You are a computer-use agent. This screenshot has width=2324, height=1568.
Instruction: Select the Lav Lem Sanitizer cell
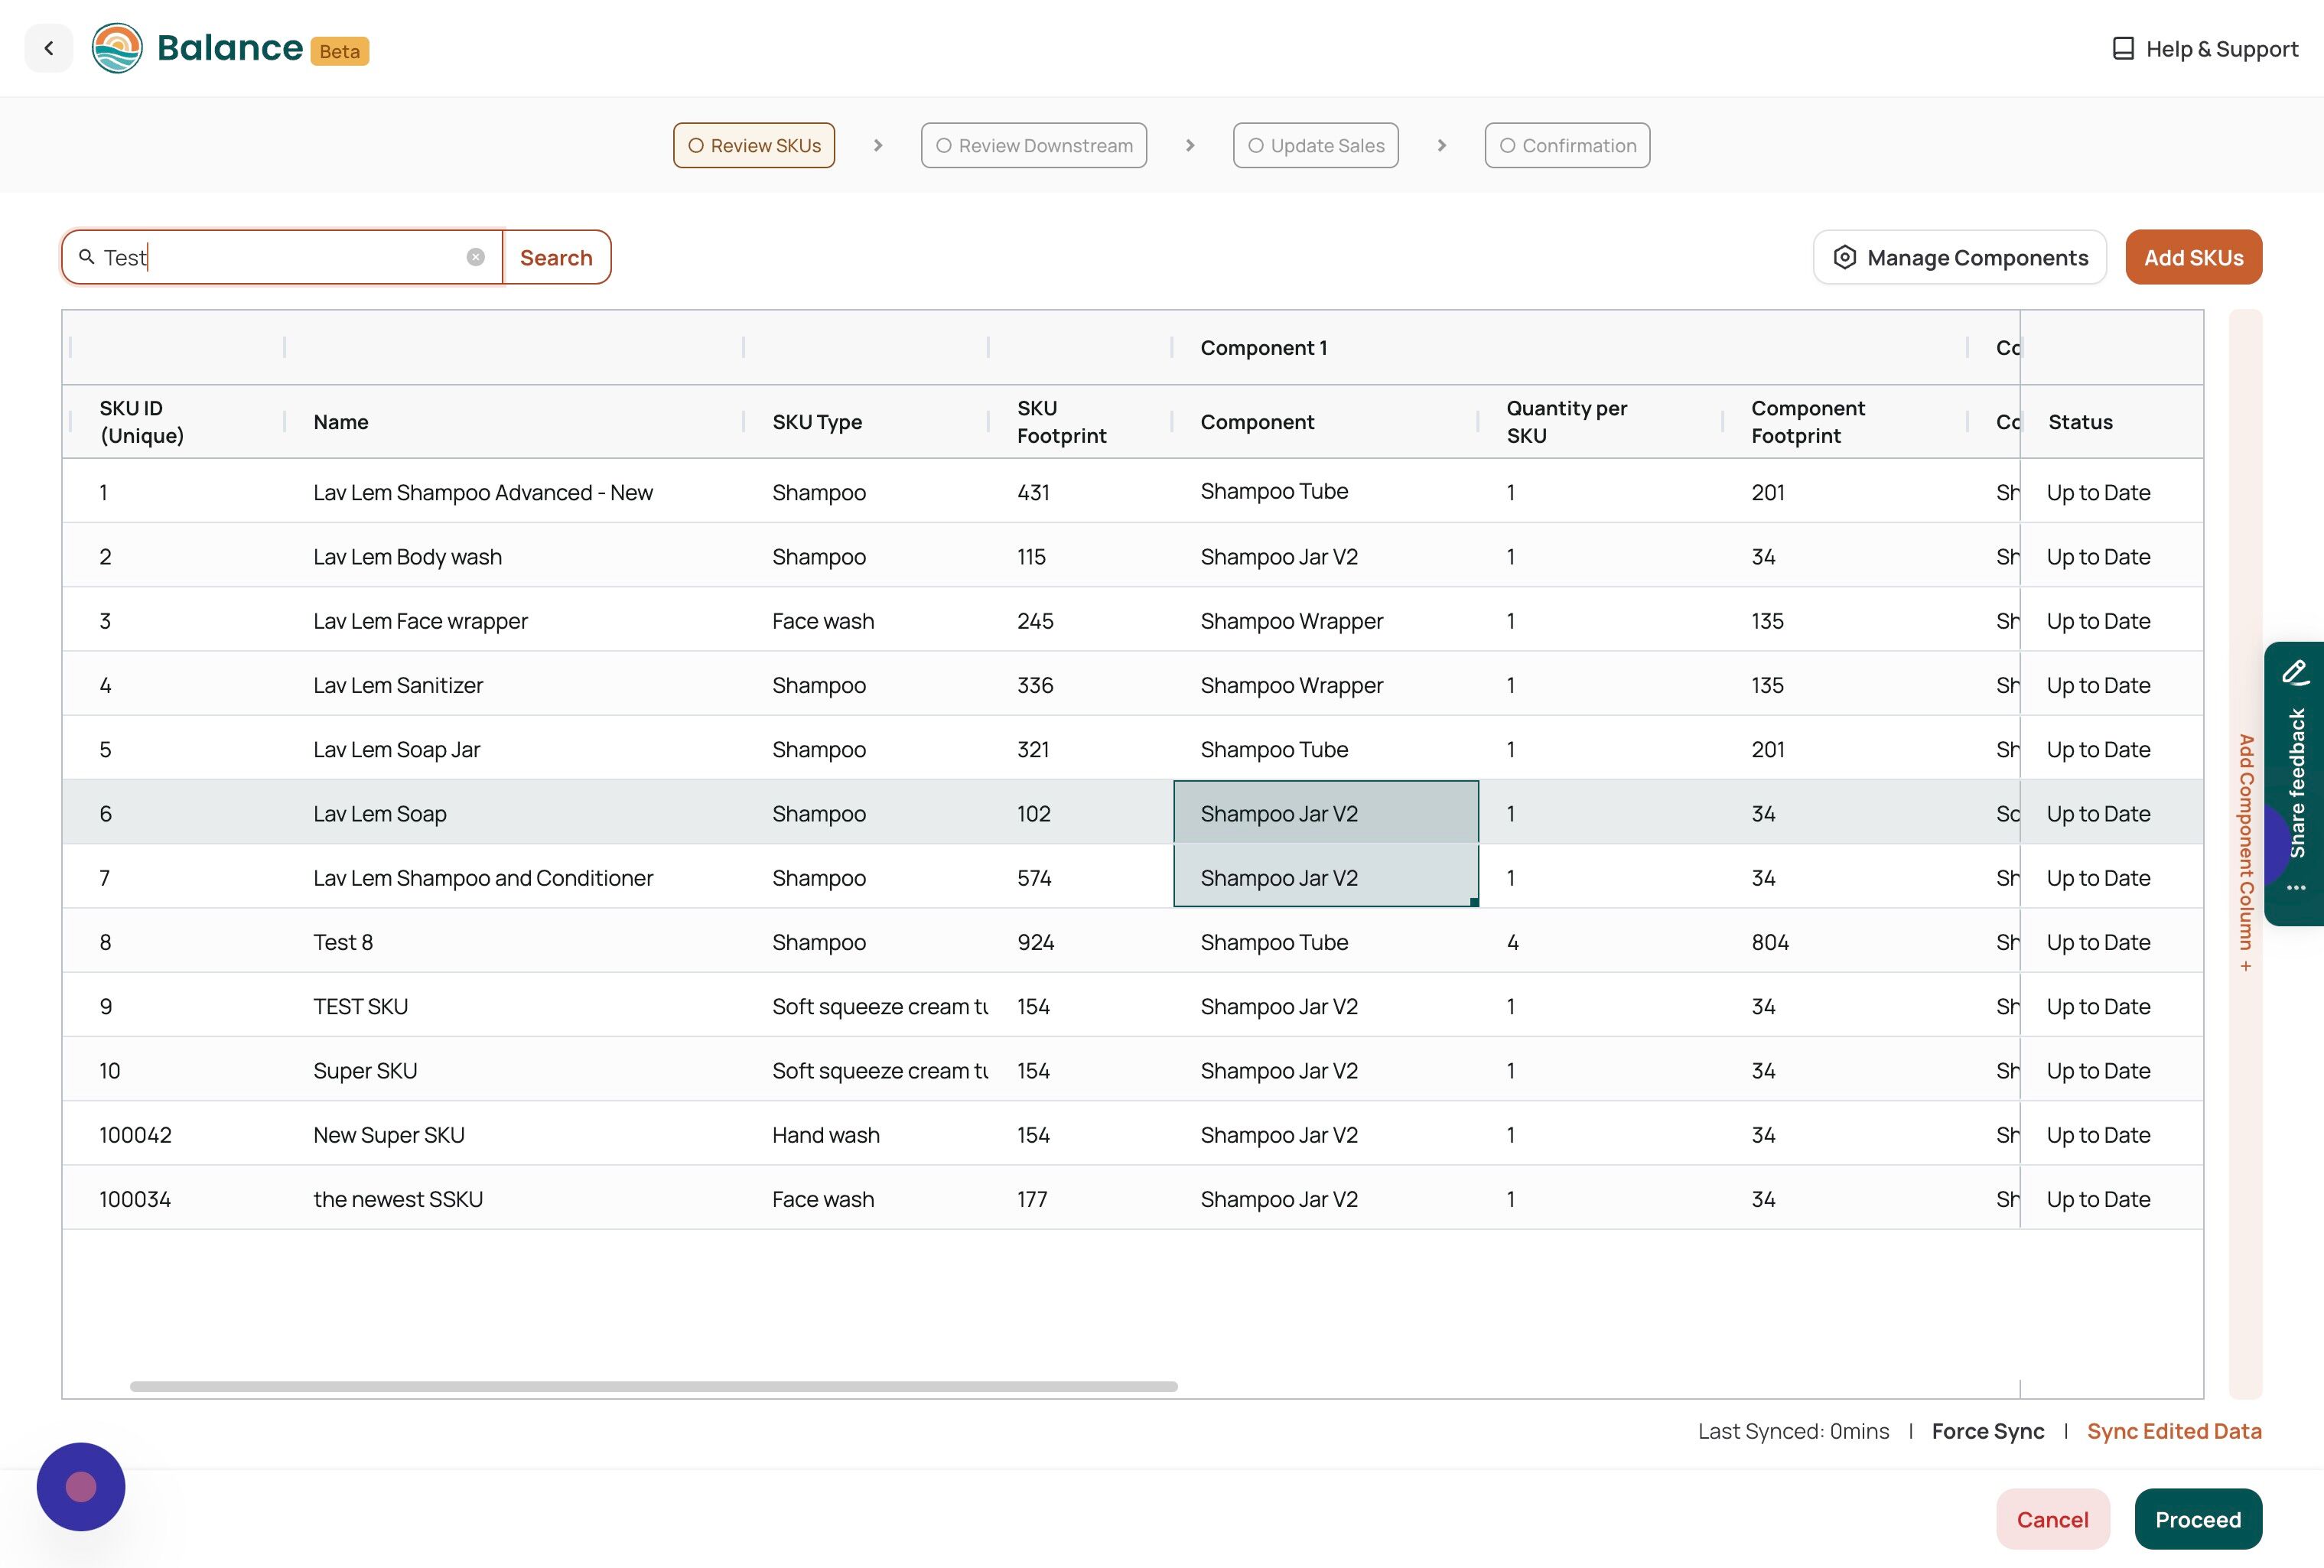pyautogui.click(x=514, y=685)
